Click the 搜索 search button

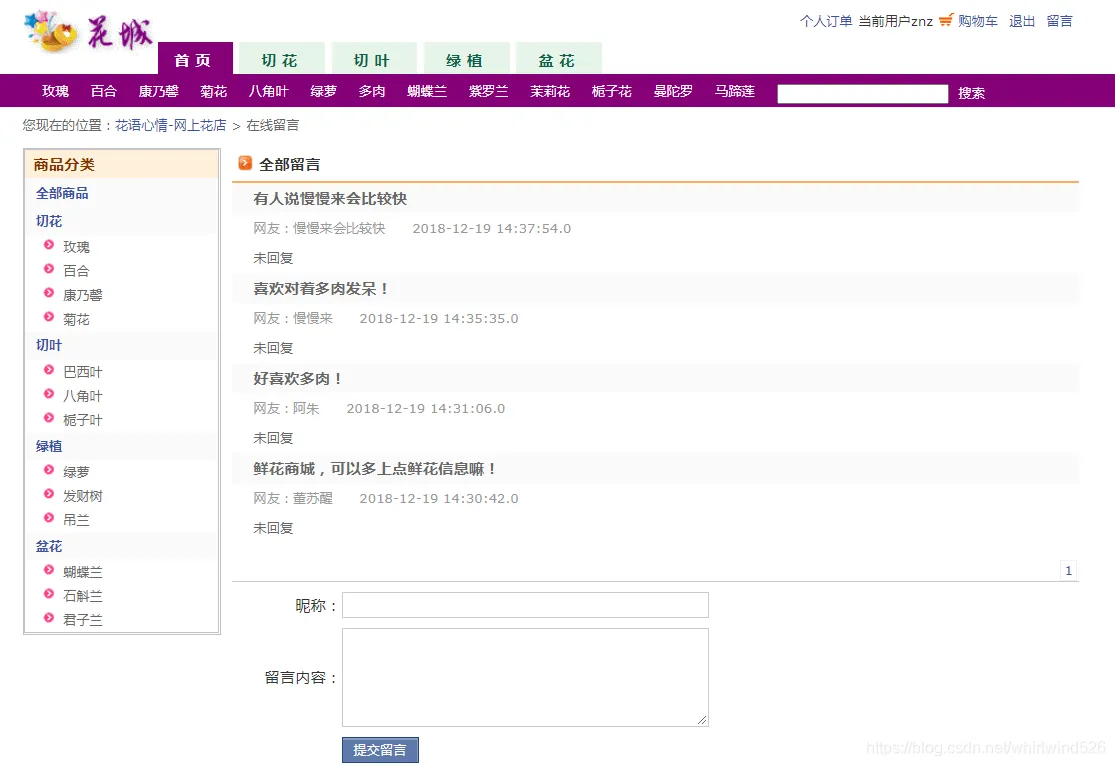click(971, 93)
